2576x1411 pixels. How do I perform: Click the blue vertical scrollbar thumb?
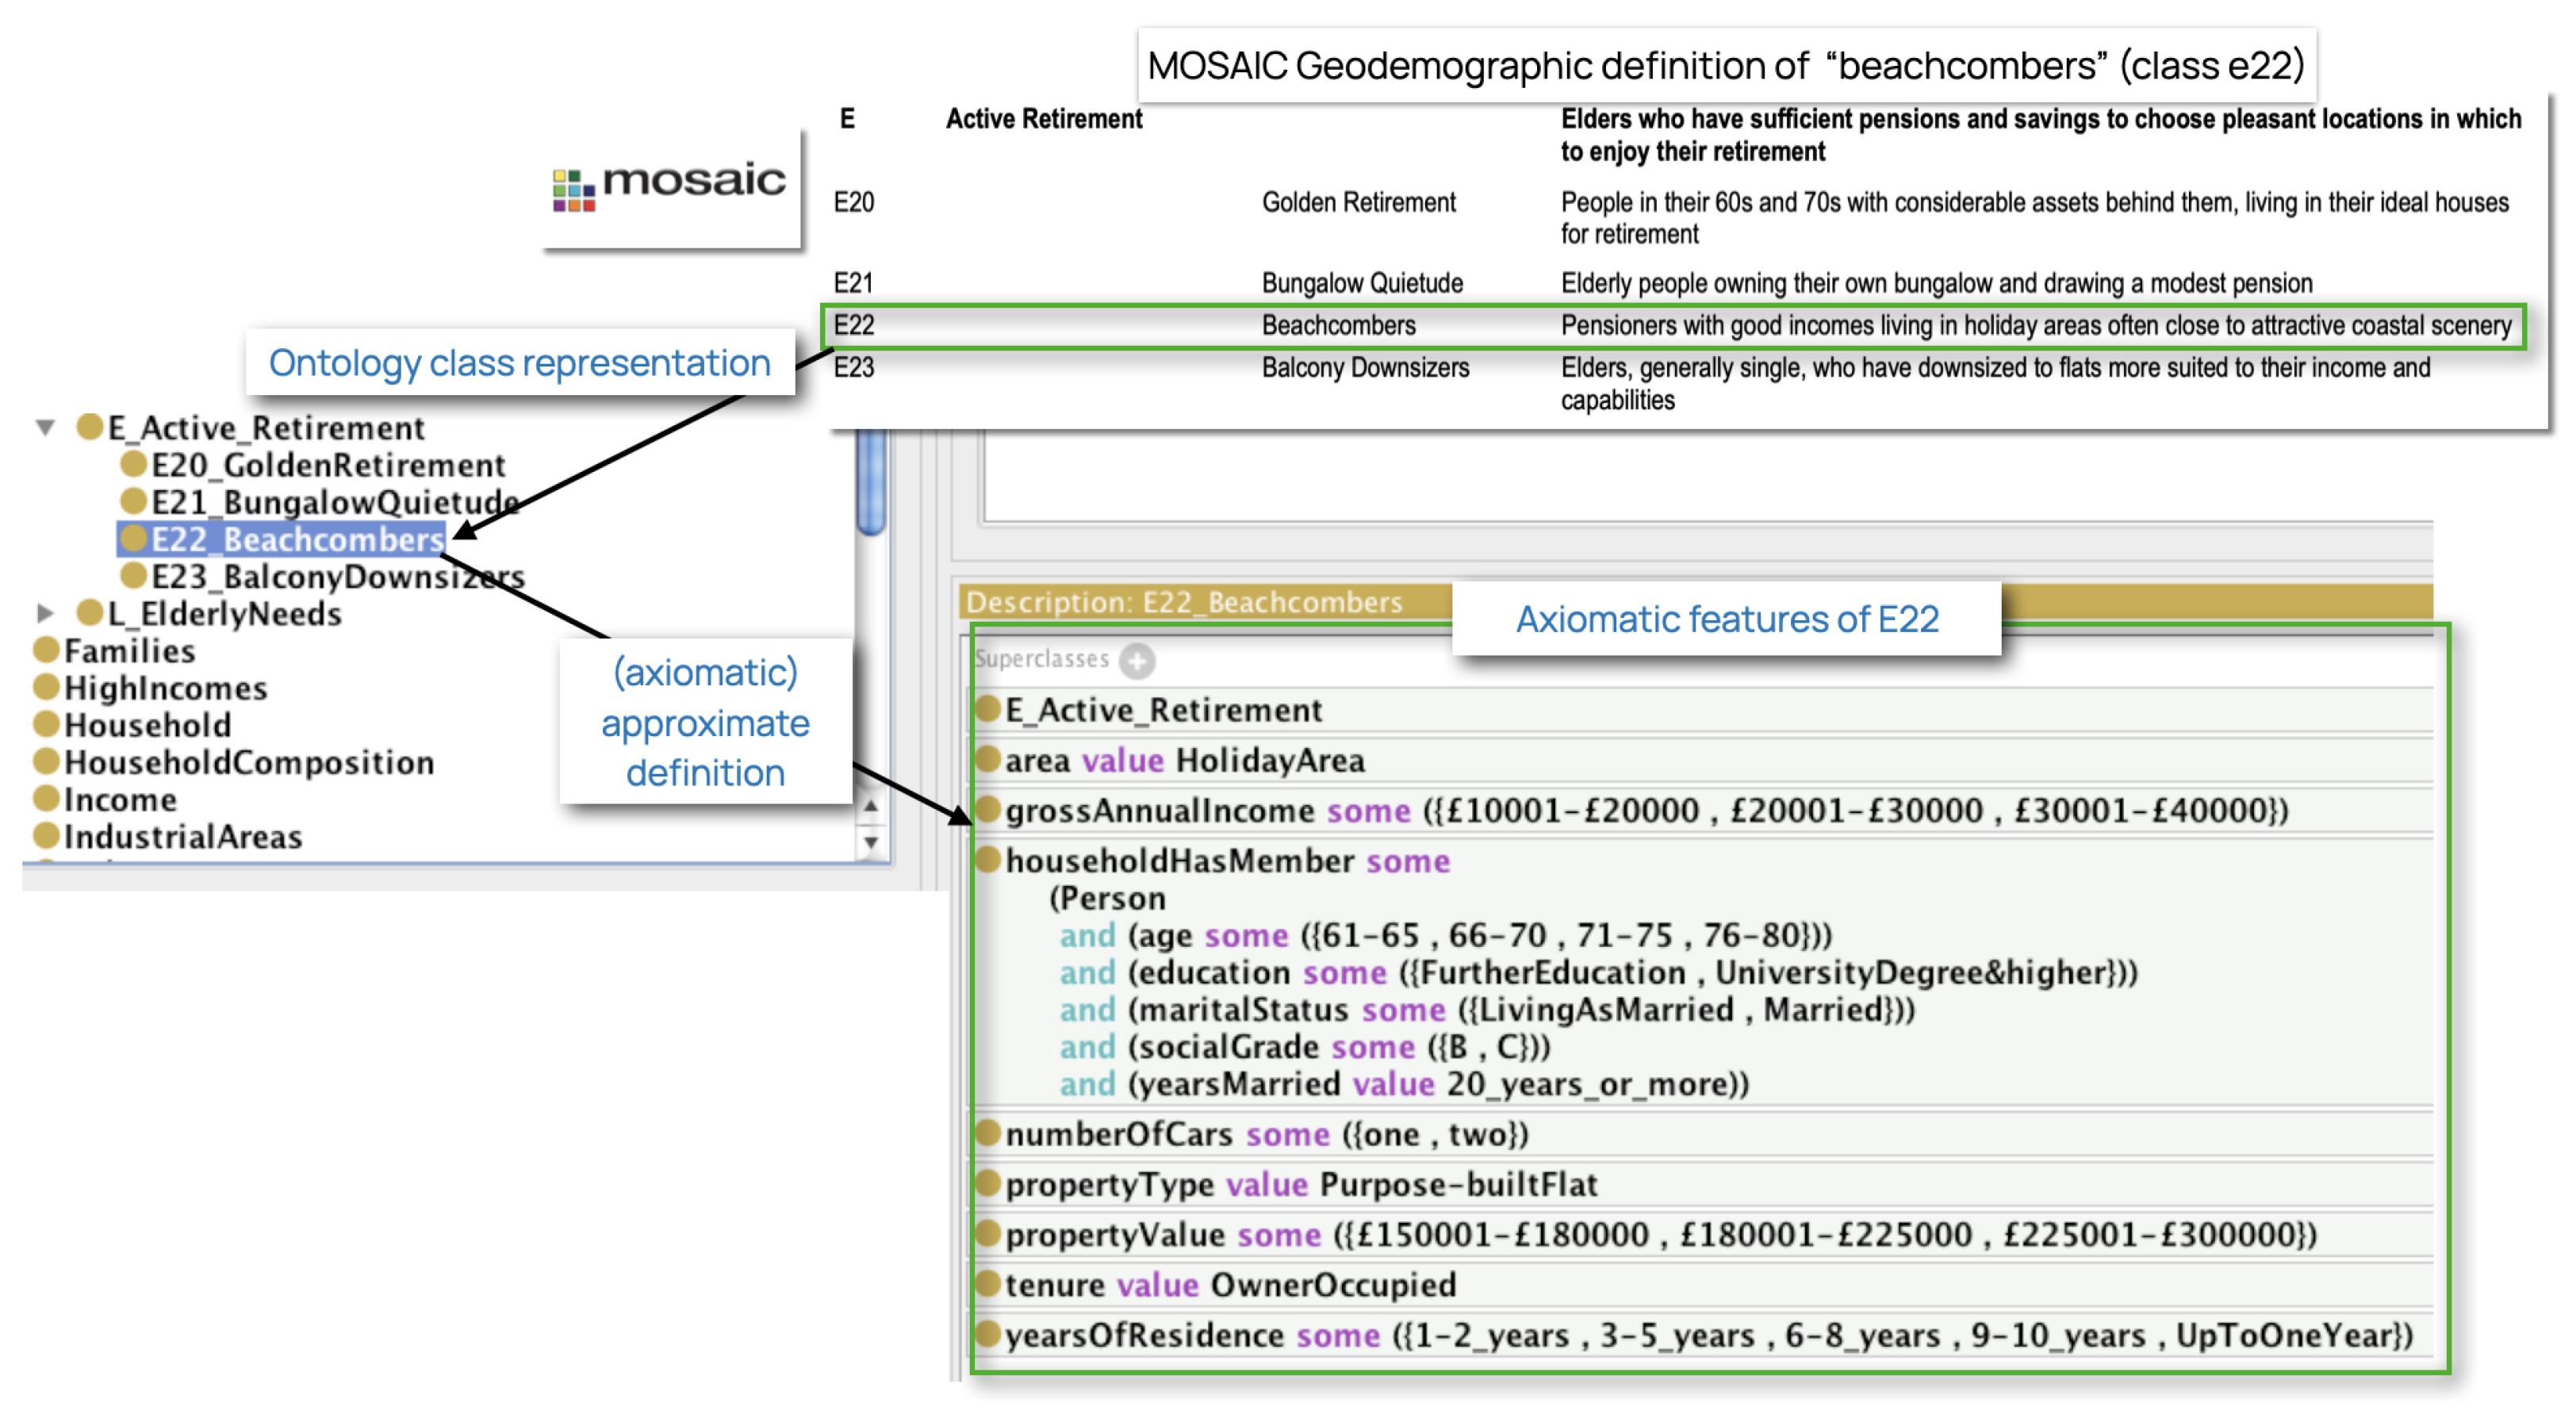click(871, 482)
